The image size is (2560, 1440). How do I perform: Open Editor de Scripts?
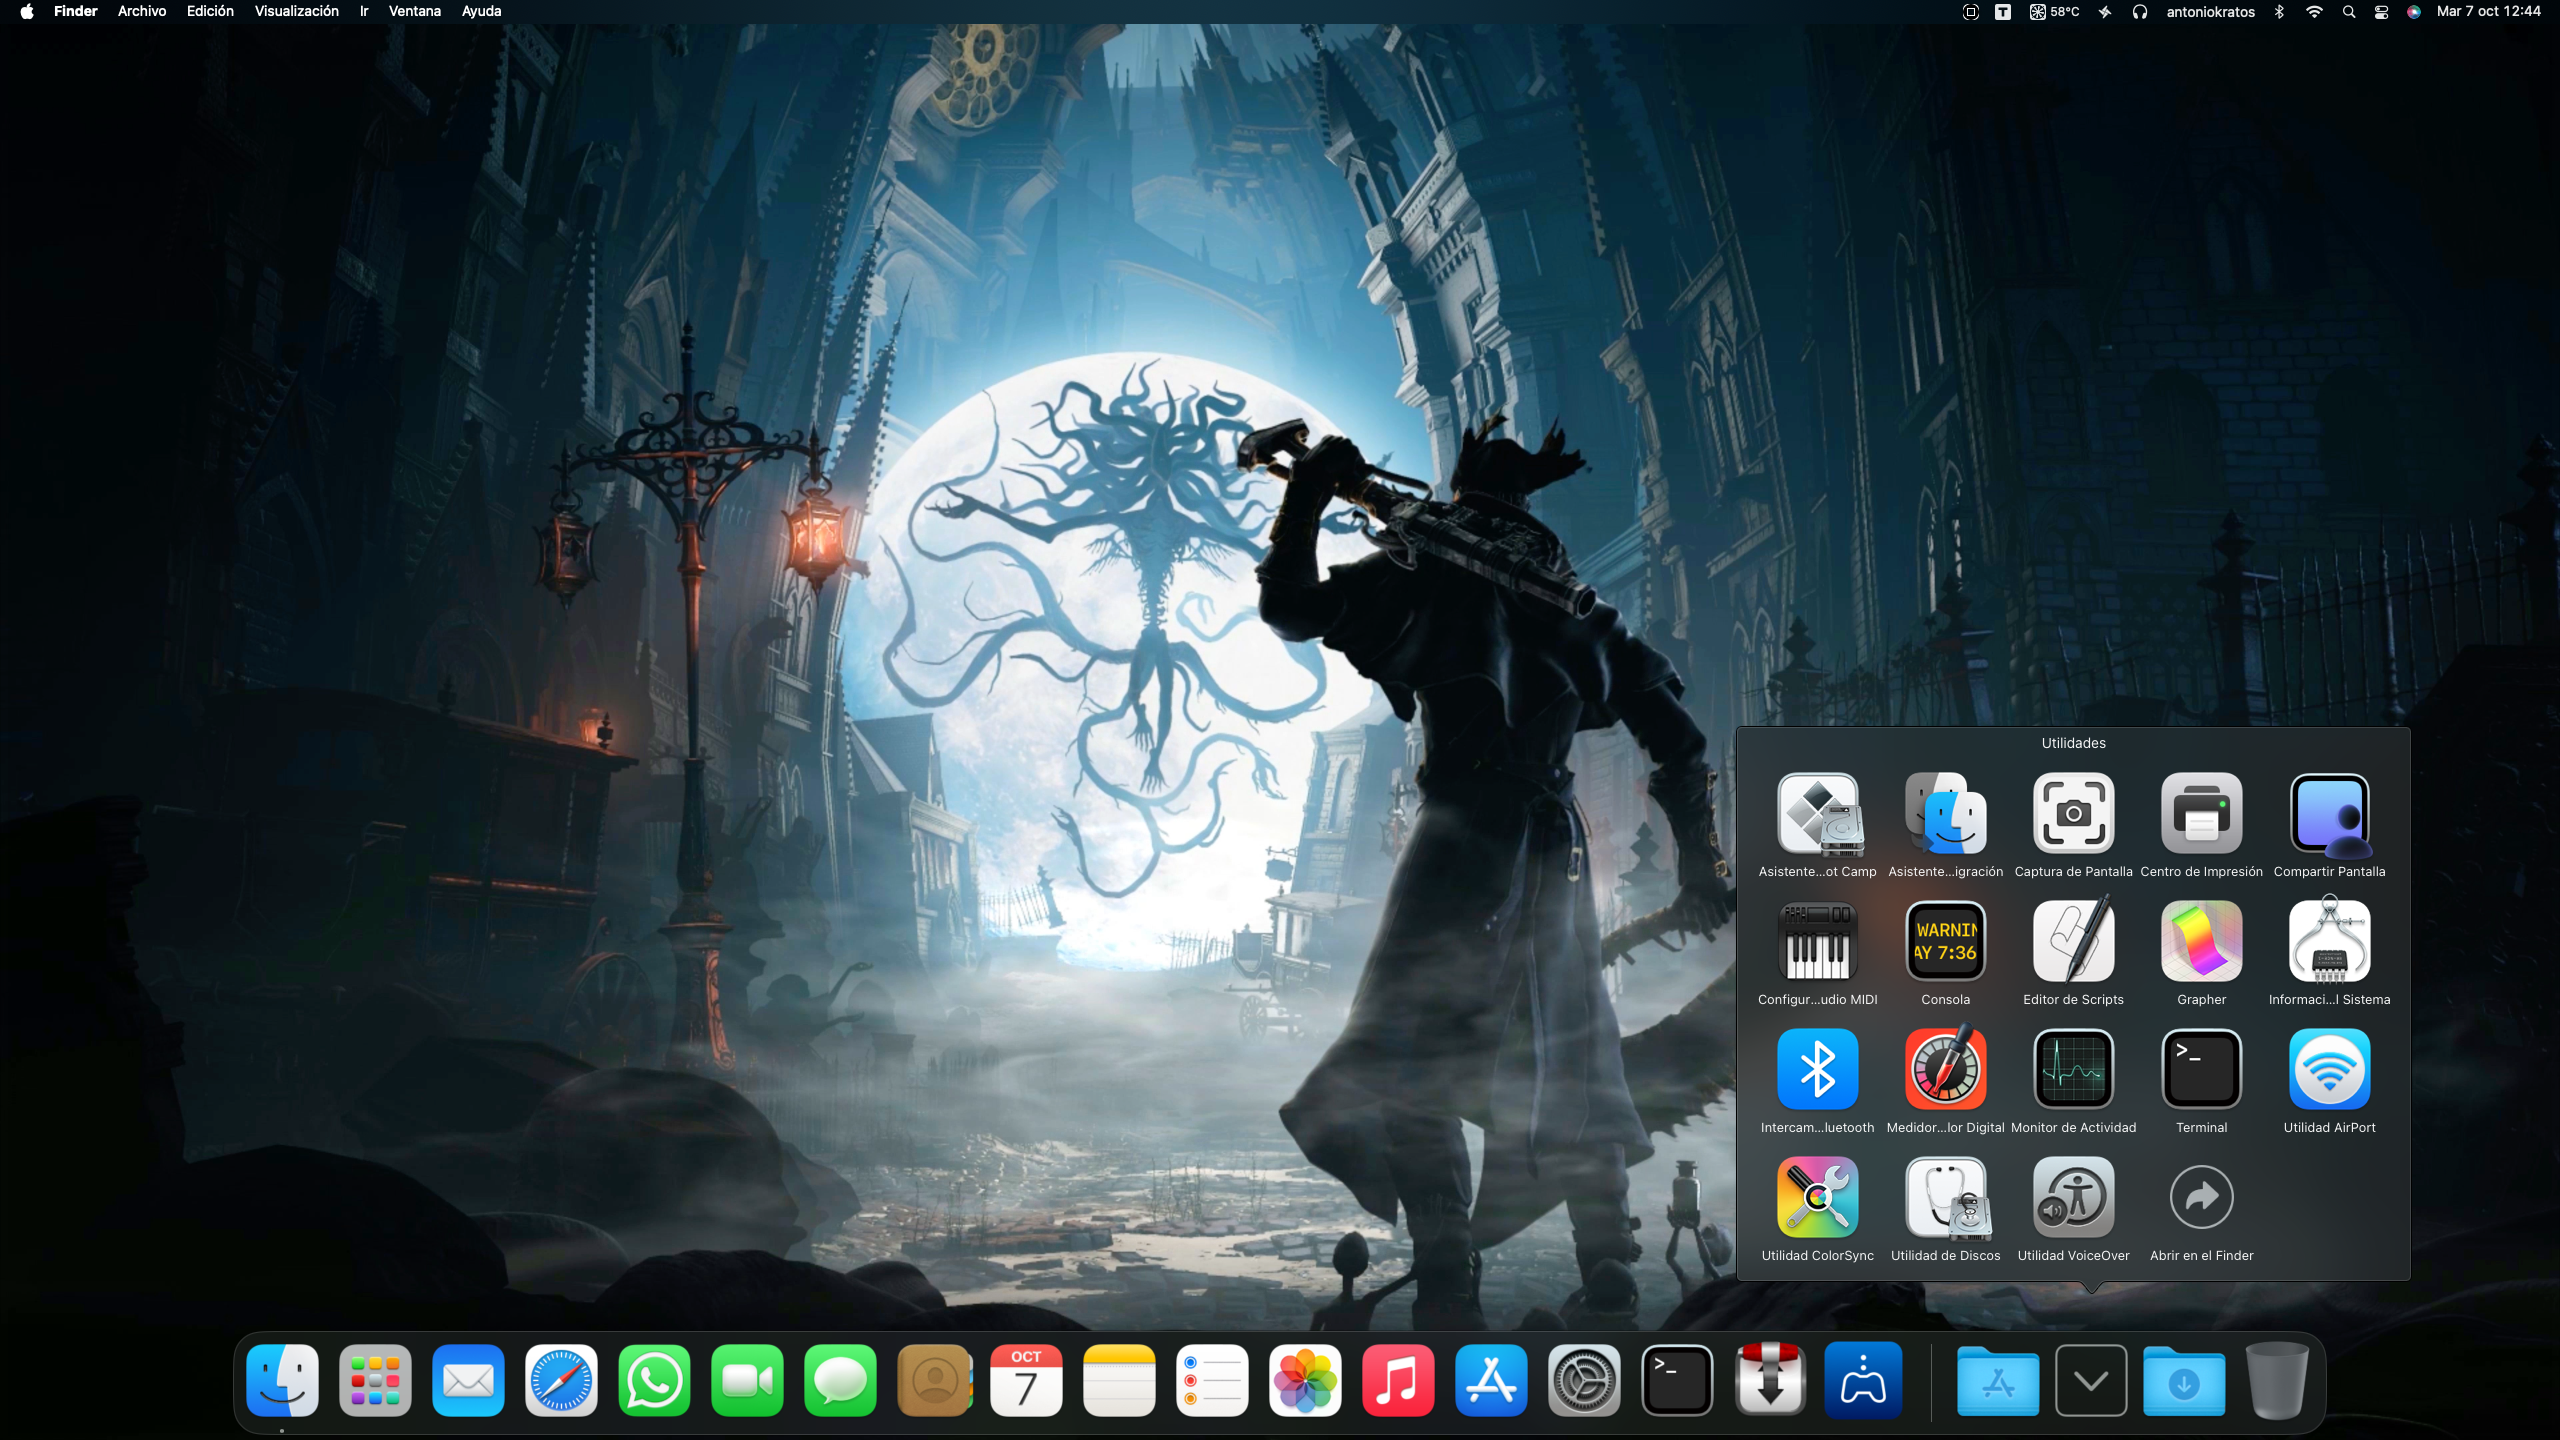[2073, 942]
